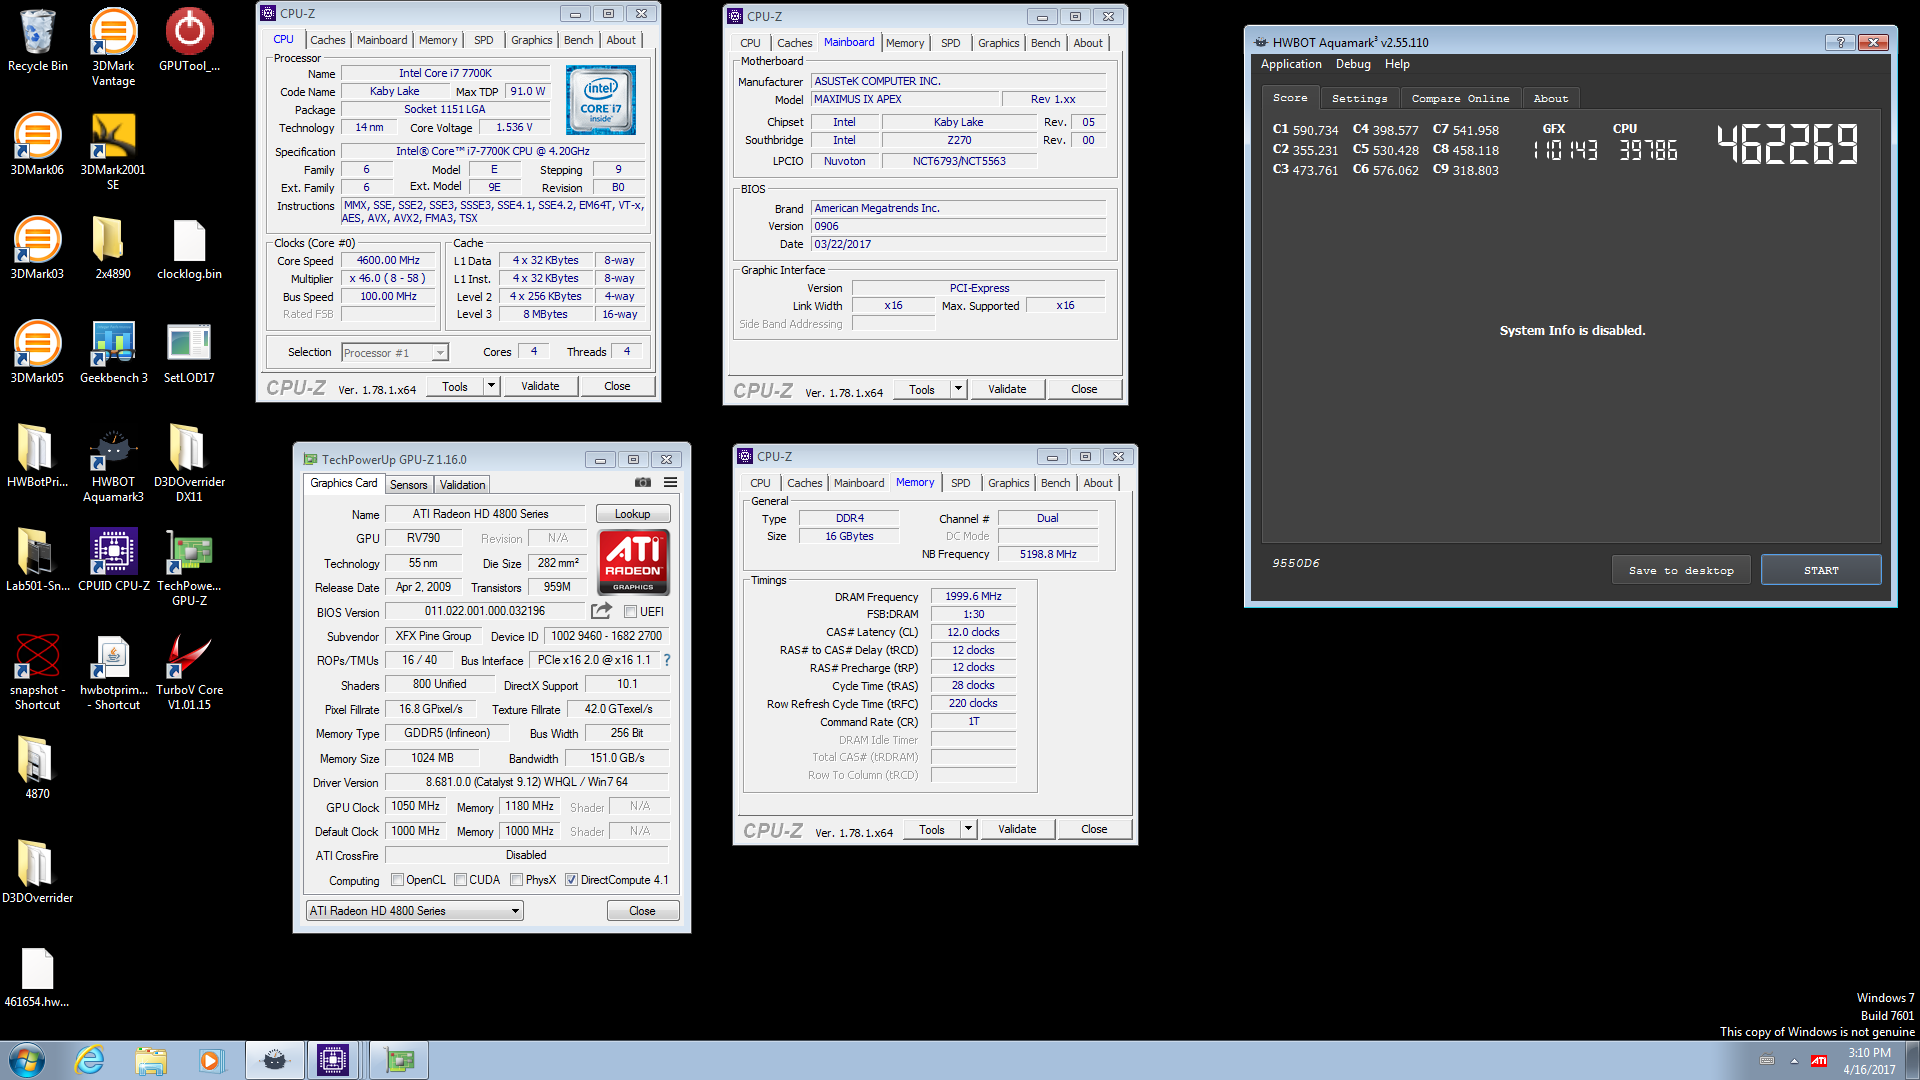The height and width of the screenshot is (1080, 1920).
Task: Open SetLOD17 desktop icon
Action: point(189,352)
